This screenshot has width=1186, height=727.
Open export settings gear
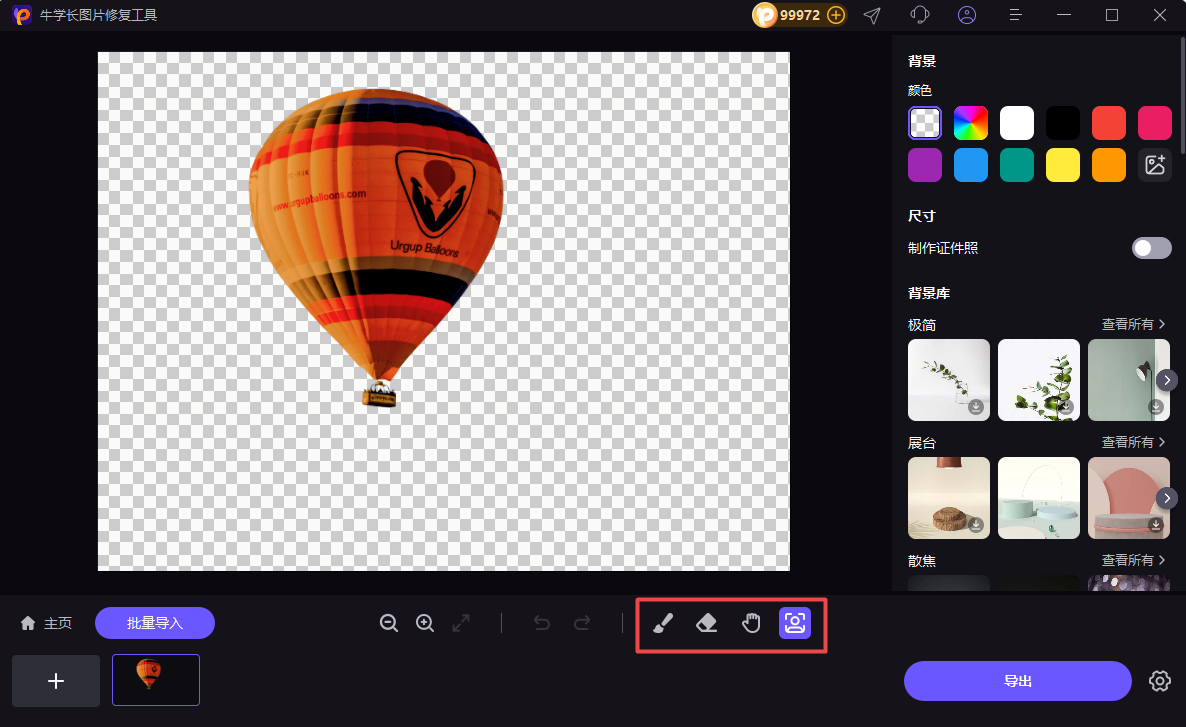point(1160,681)
